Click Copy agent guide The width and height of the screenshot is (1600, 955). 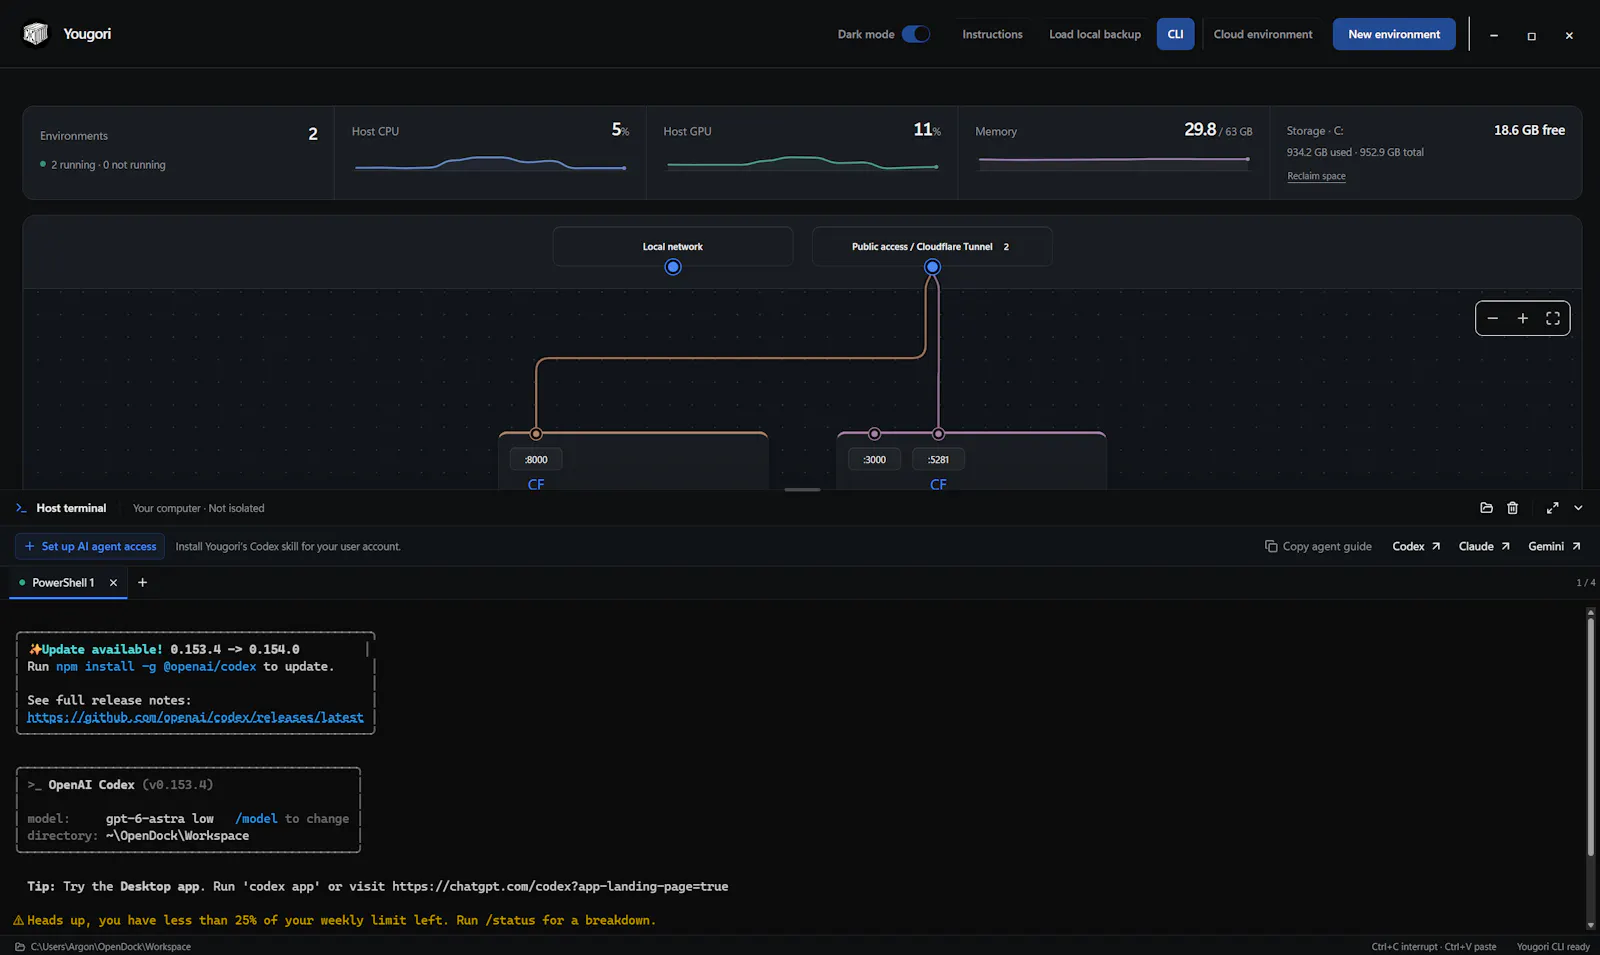(x=1318, y=546)
